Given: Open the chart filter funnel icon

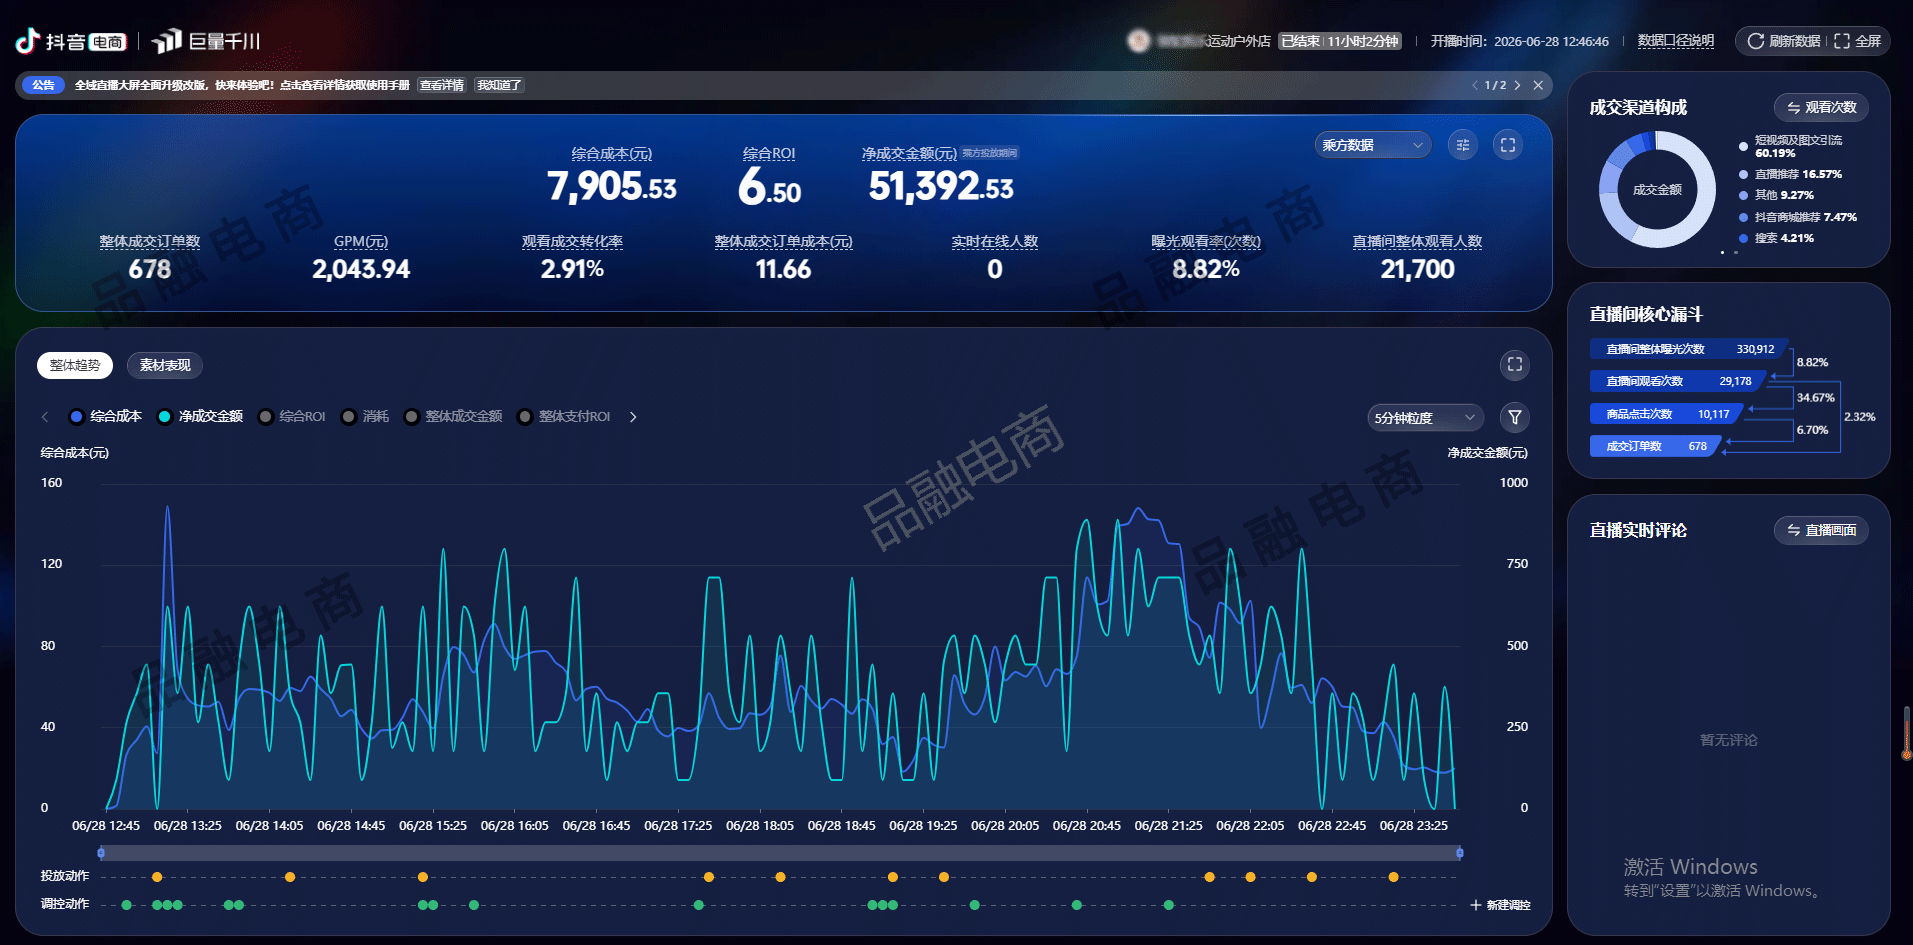Looking at the screenshot, I should point(1515,417).
